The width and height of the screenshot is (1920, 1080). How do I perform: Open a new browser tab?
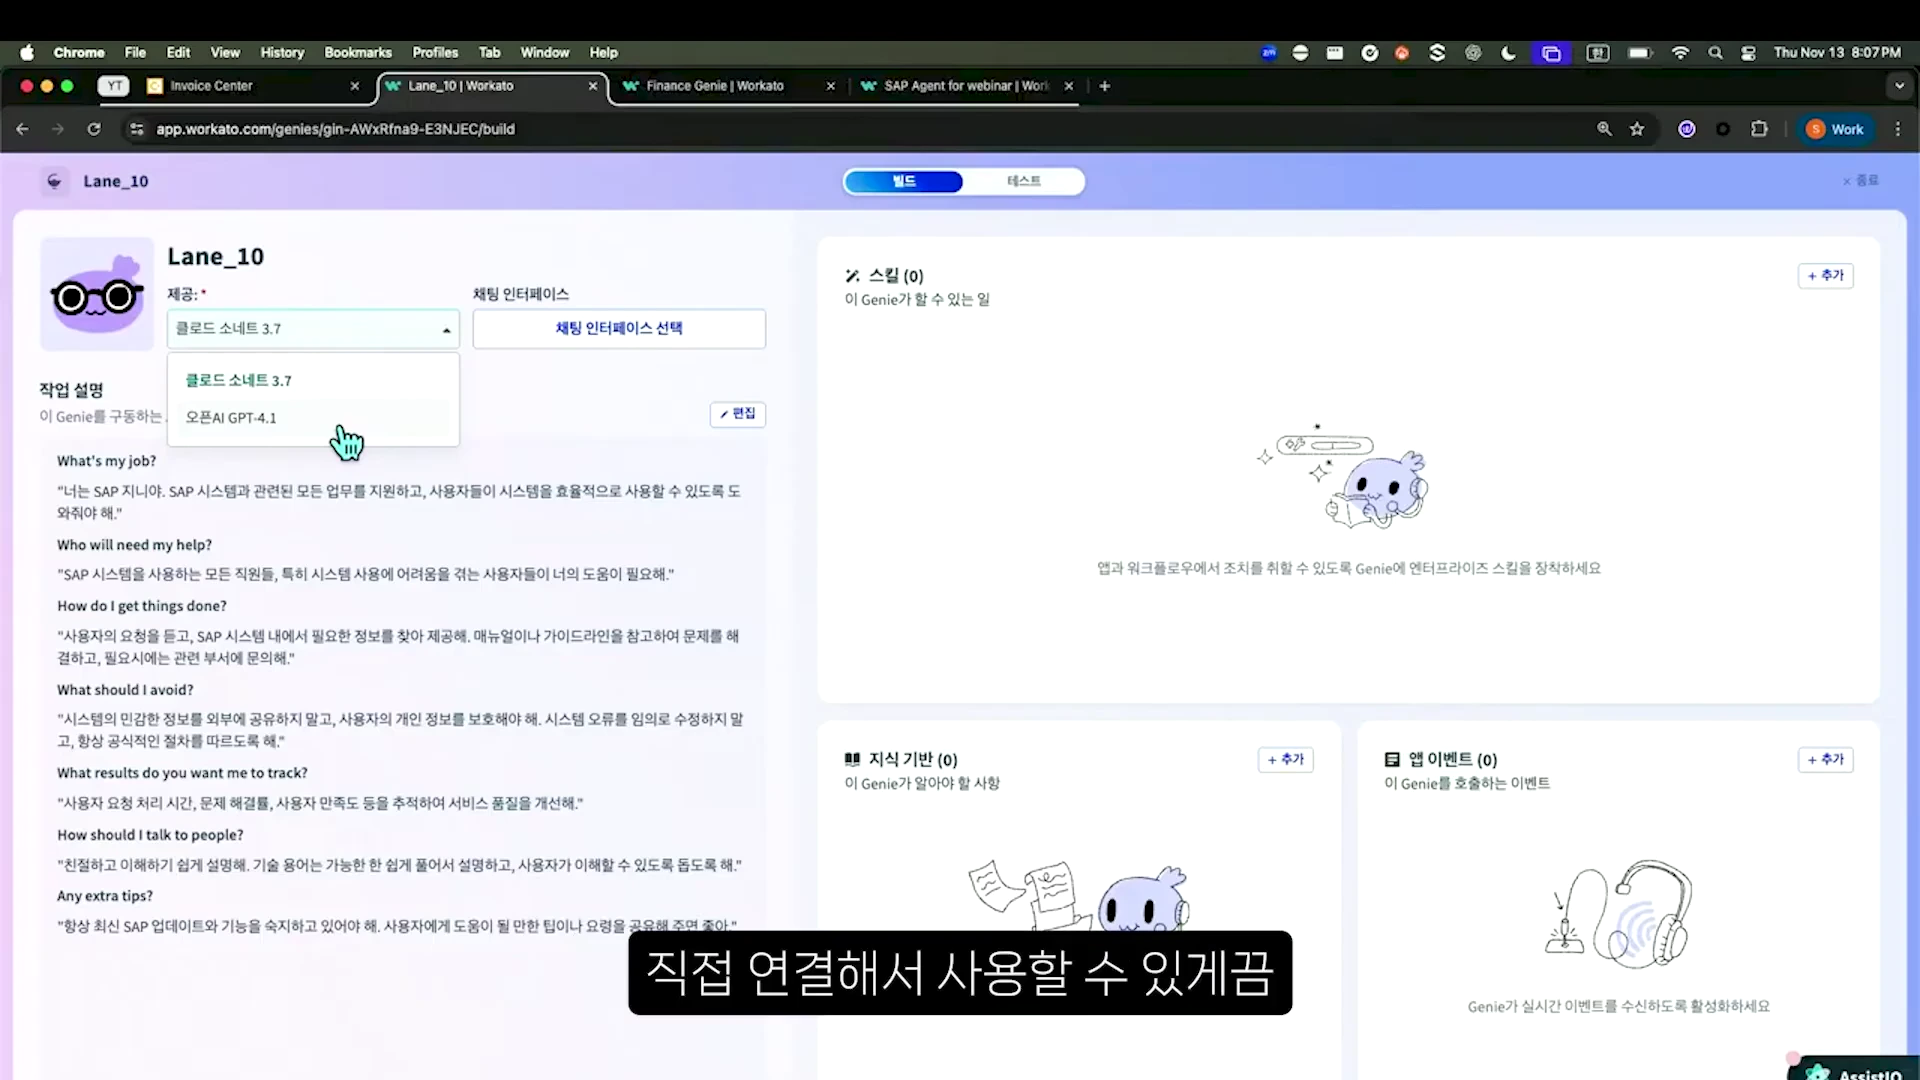tap(1104, 86)
